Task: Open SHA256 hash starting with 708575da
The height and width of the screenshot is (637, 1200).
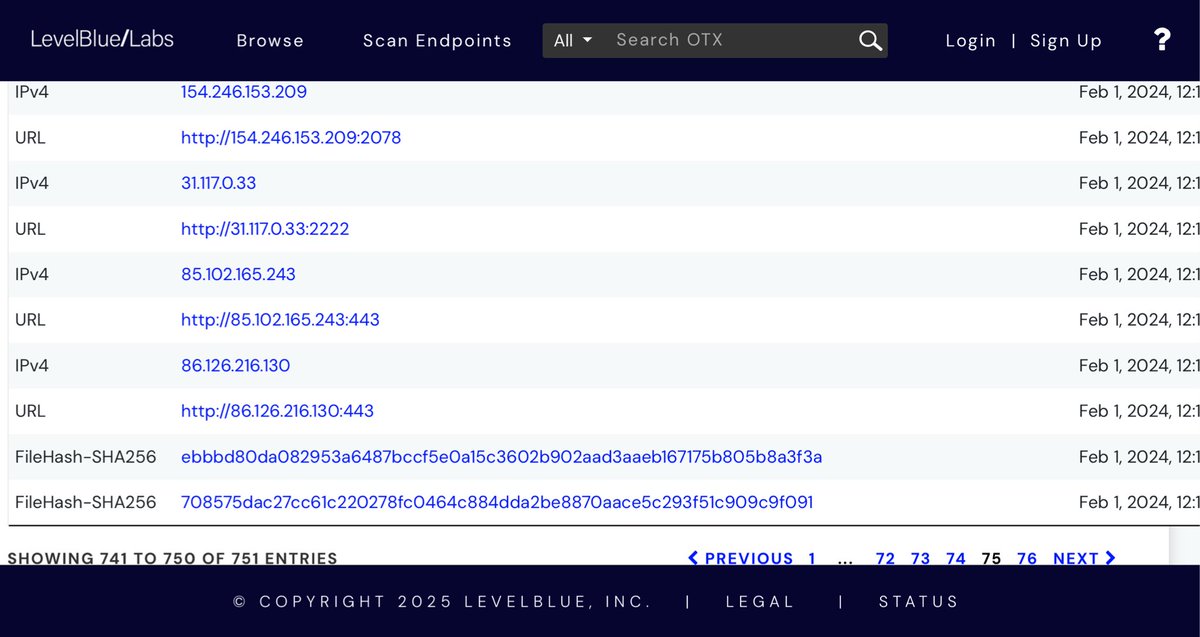Action: point(497,502)
